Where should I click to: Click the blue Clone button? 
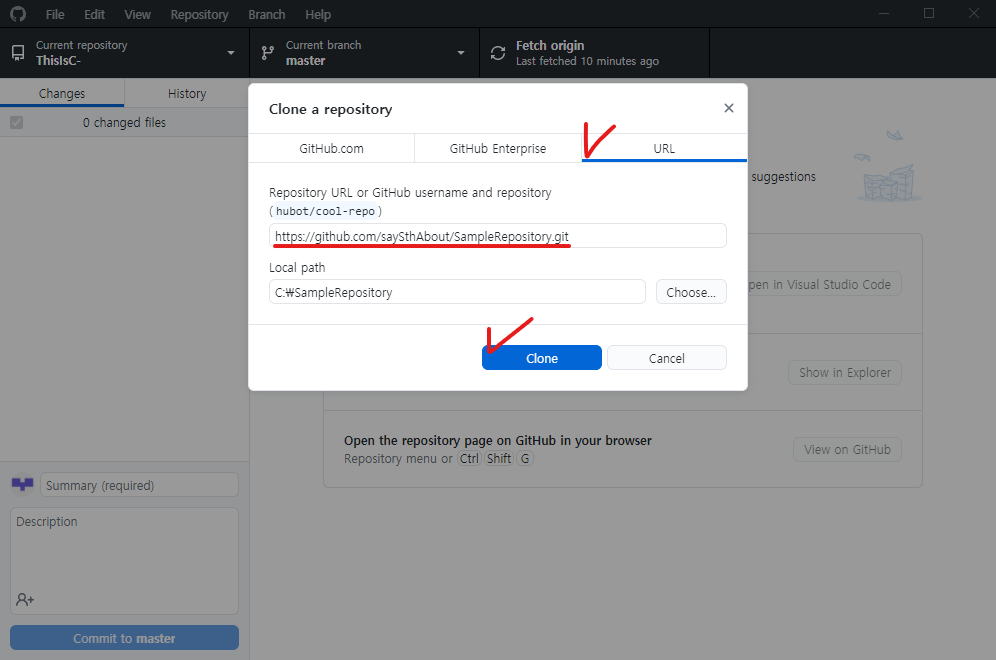click(x=541, y=358)
